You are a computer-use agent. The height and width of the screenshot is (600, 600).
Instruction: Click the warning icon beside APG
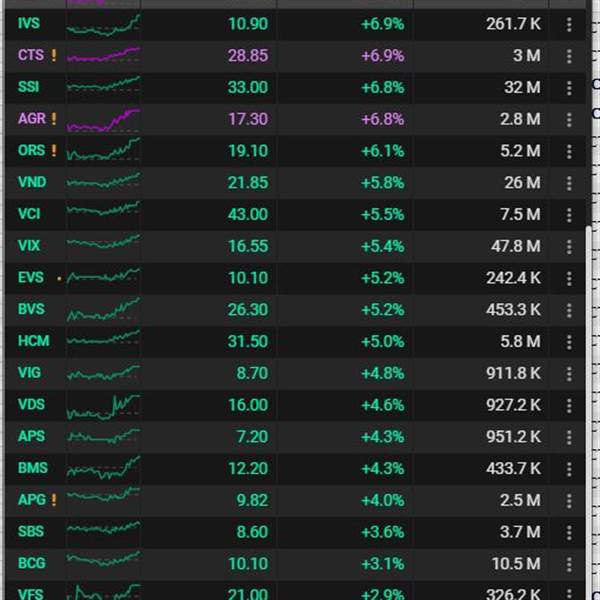coord(54,500)
